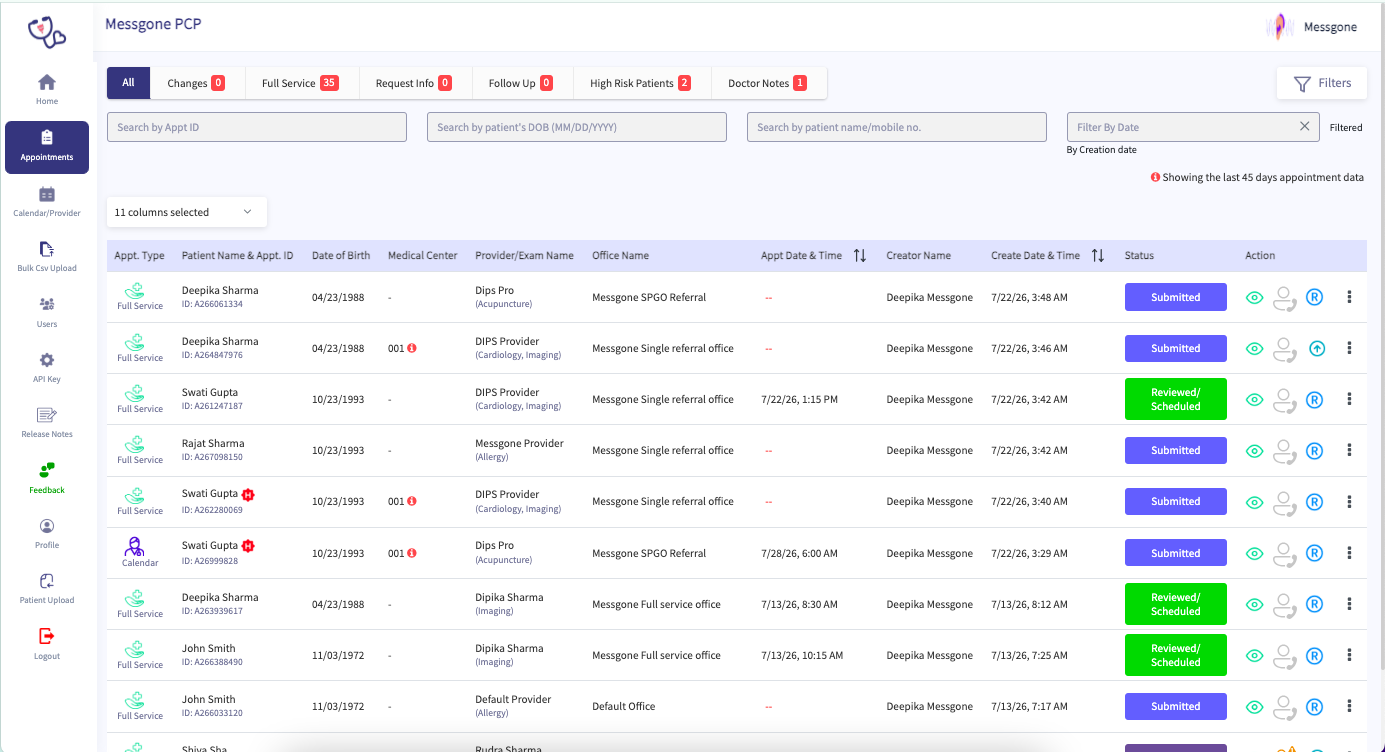Click the Search by patient name/mobile field

tap(897, 127)
